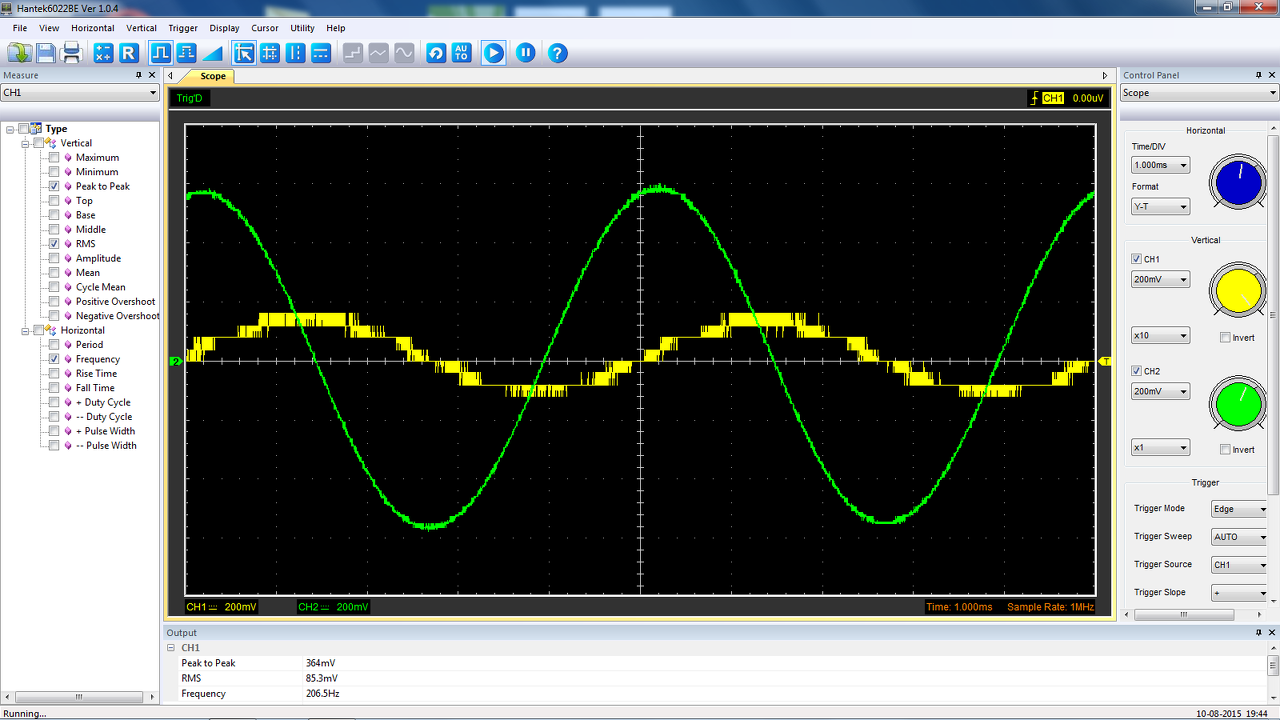1280x720 pixels.
Task: Open the Utility menu
Action: (302, 28)
